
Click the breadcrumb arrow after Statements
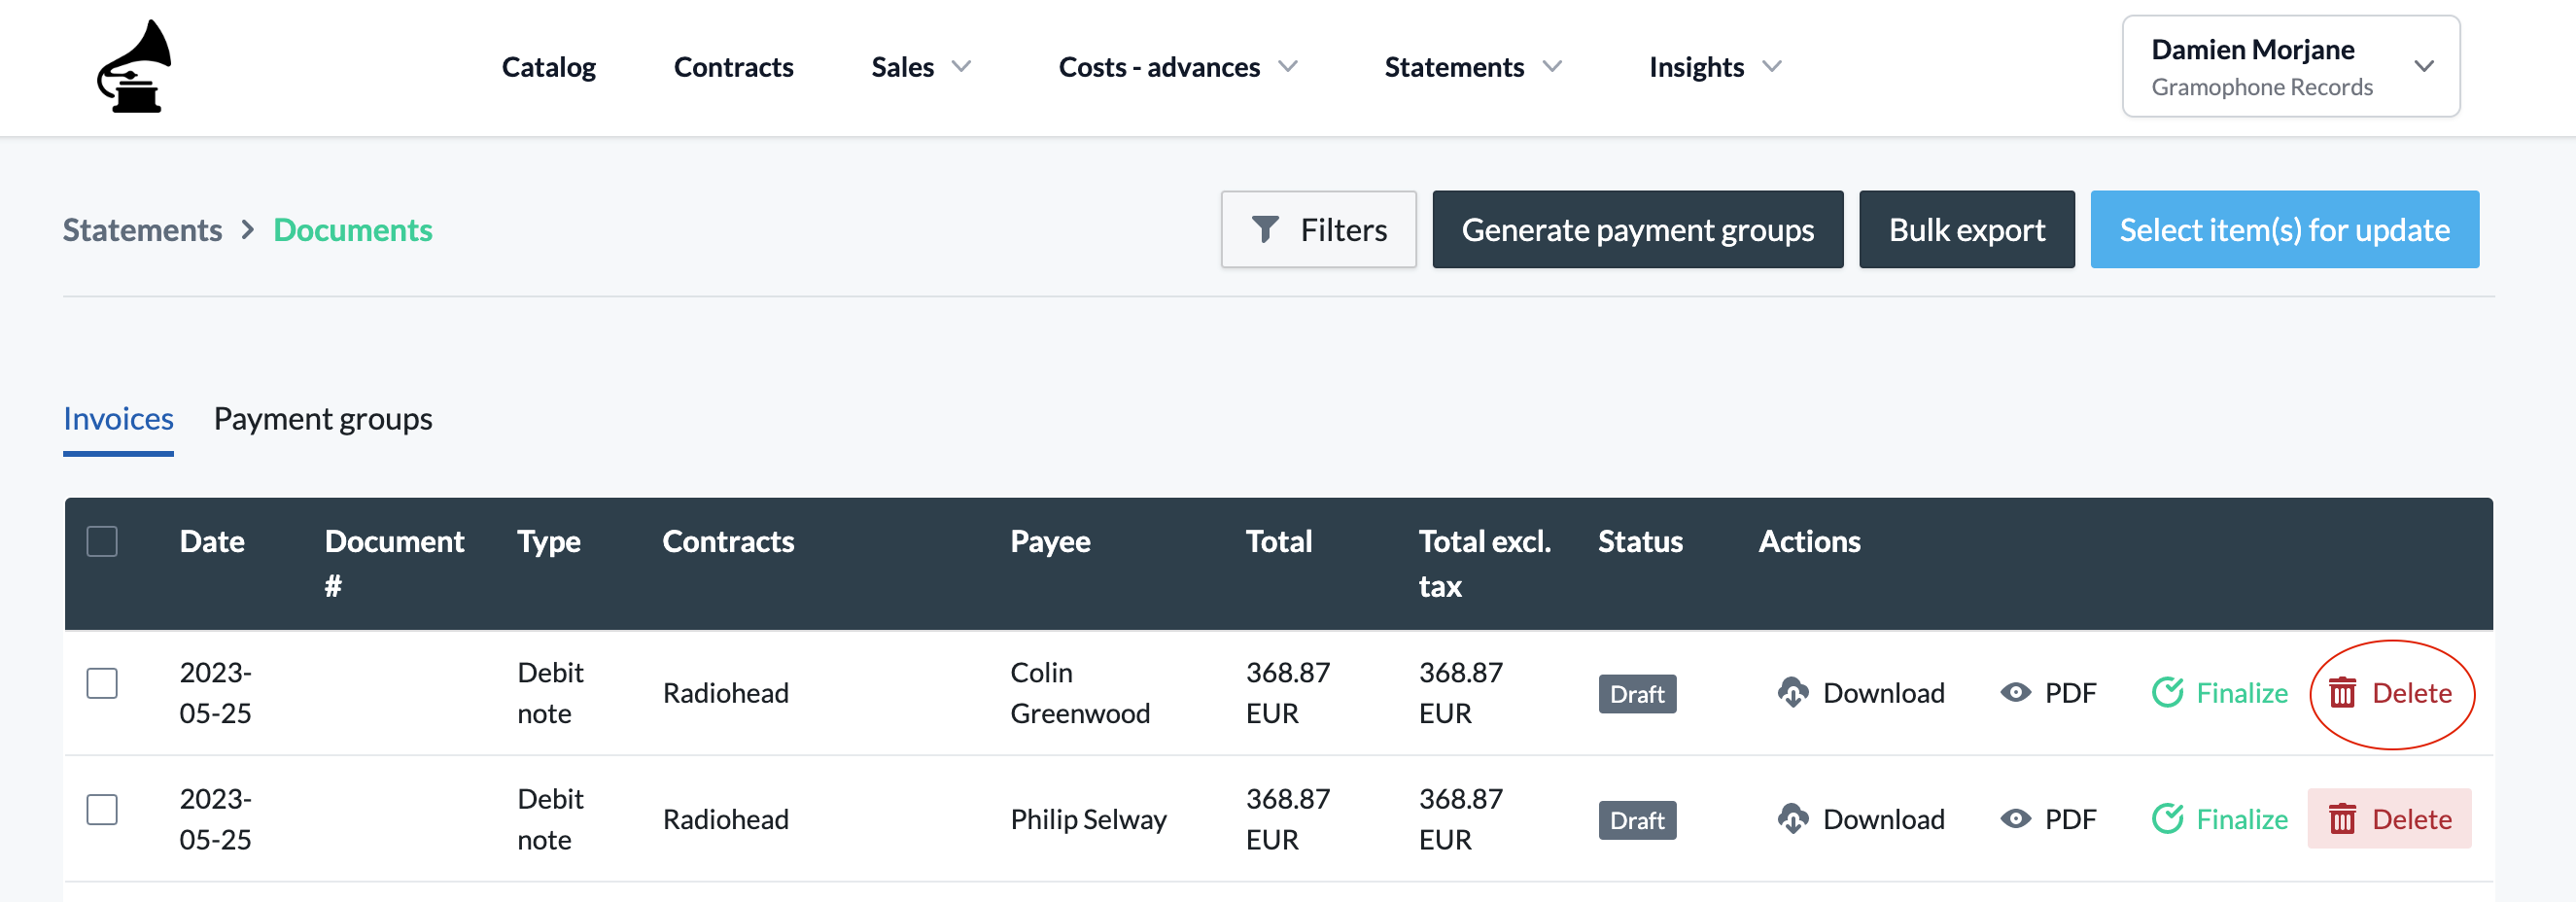[x=248, y=230]
